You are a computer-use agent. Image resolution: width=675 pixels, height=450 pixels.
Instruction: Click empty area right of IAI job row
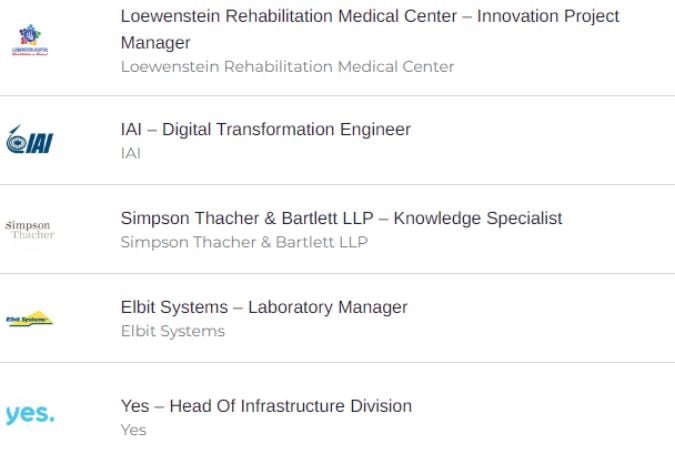[542, 140]
